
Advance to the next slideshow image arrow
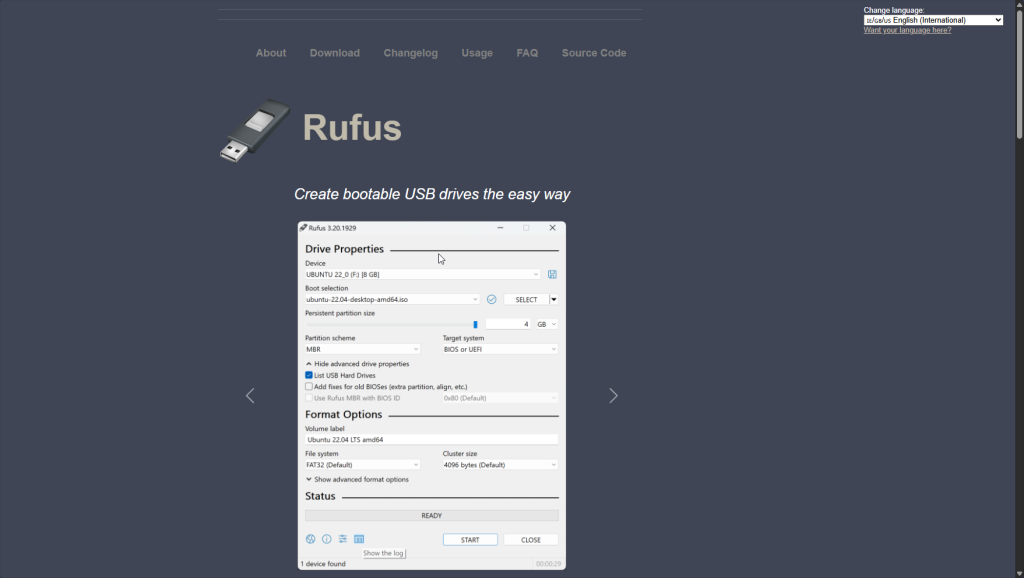(x=613, y=396)
